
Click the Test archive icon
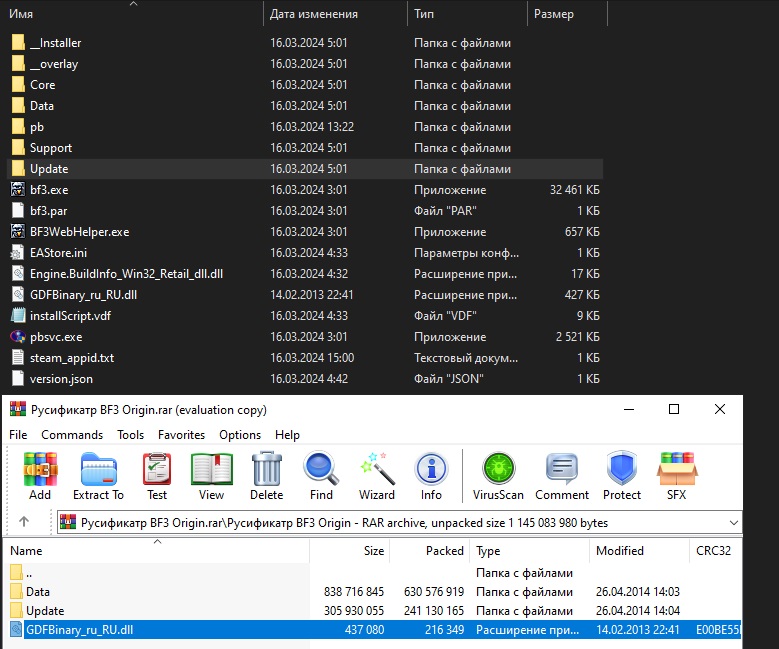[x=157, y=469]
